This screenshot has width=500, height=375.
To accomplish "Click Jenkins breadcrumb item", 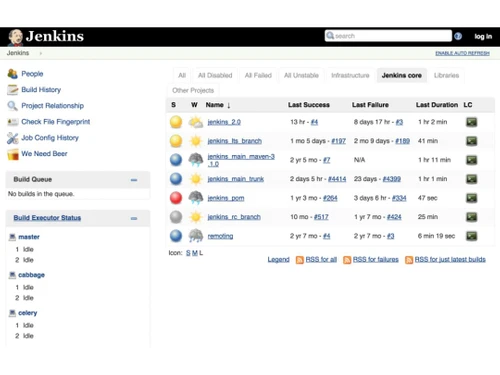I will coord(18,53).
